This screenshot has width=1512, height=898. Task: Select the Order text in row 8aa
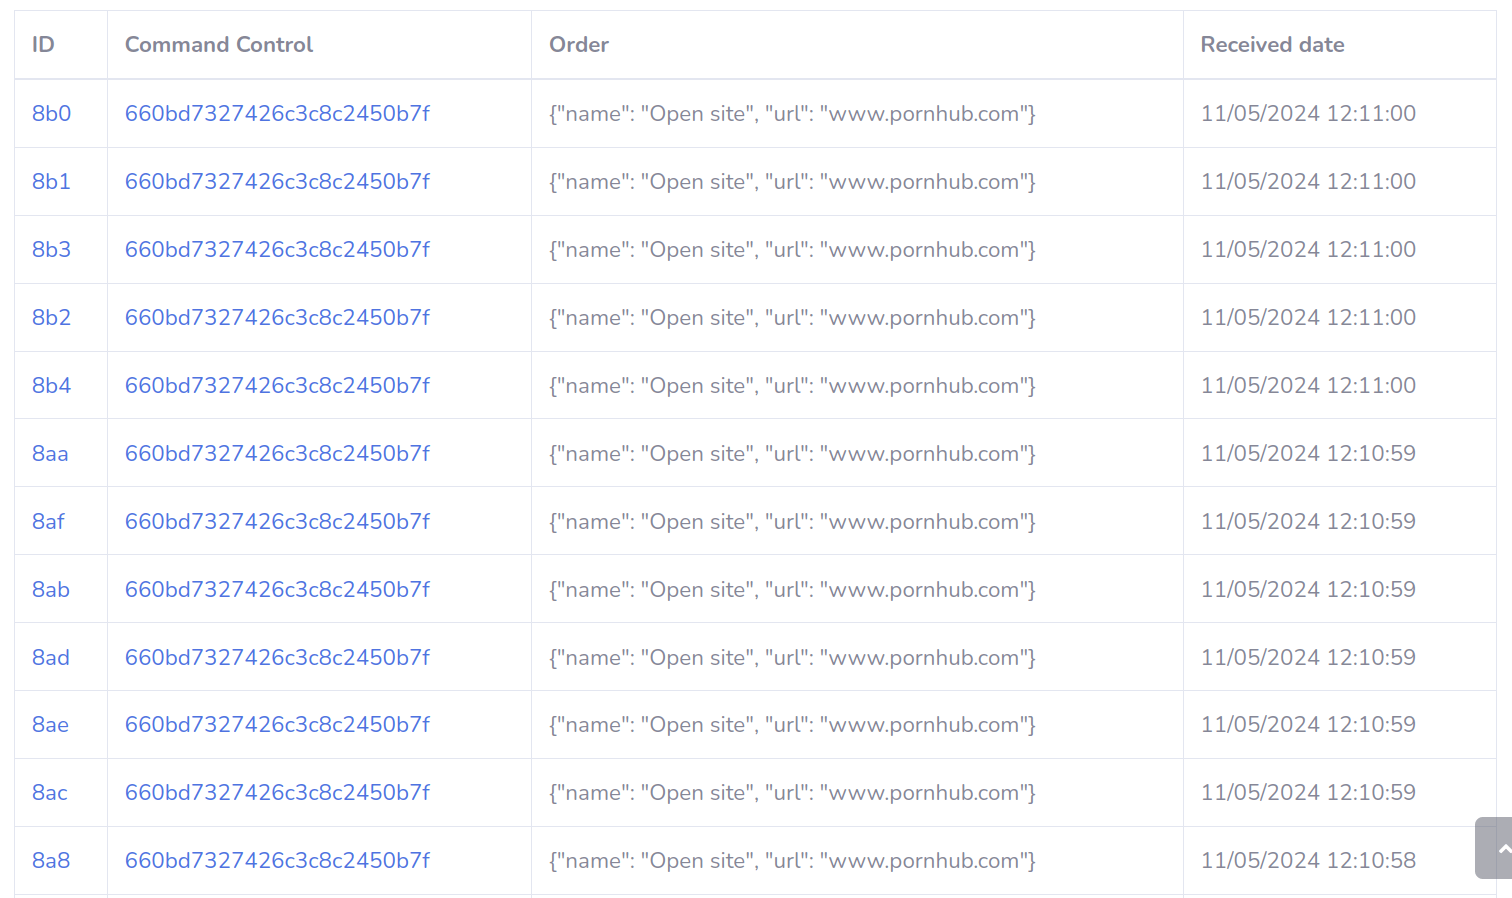coord(792,454)
